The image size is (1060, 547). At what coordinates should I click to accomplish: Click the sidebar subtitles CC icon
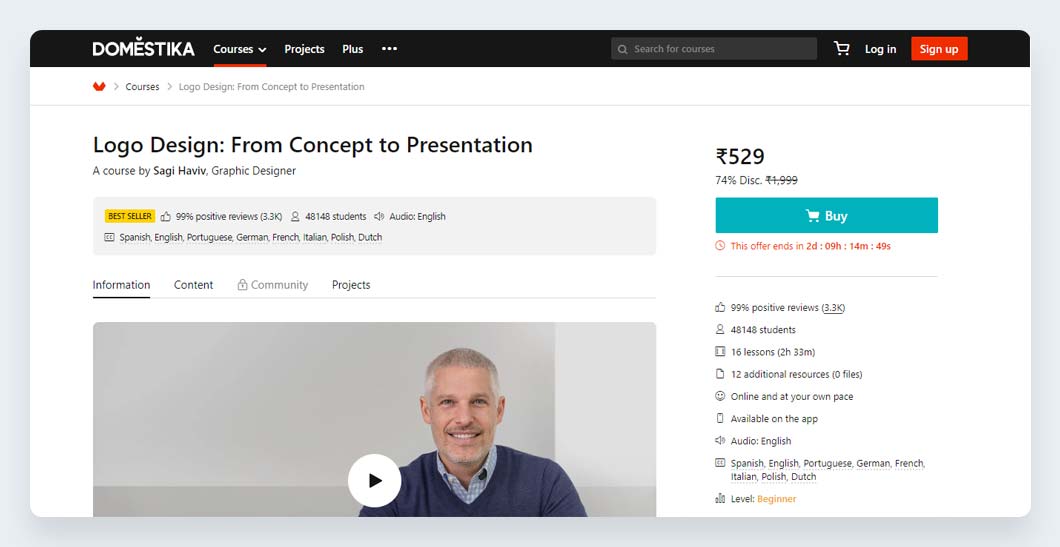pyautogui.click(x=720, y=463)
